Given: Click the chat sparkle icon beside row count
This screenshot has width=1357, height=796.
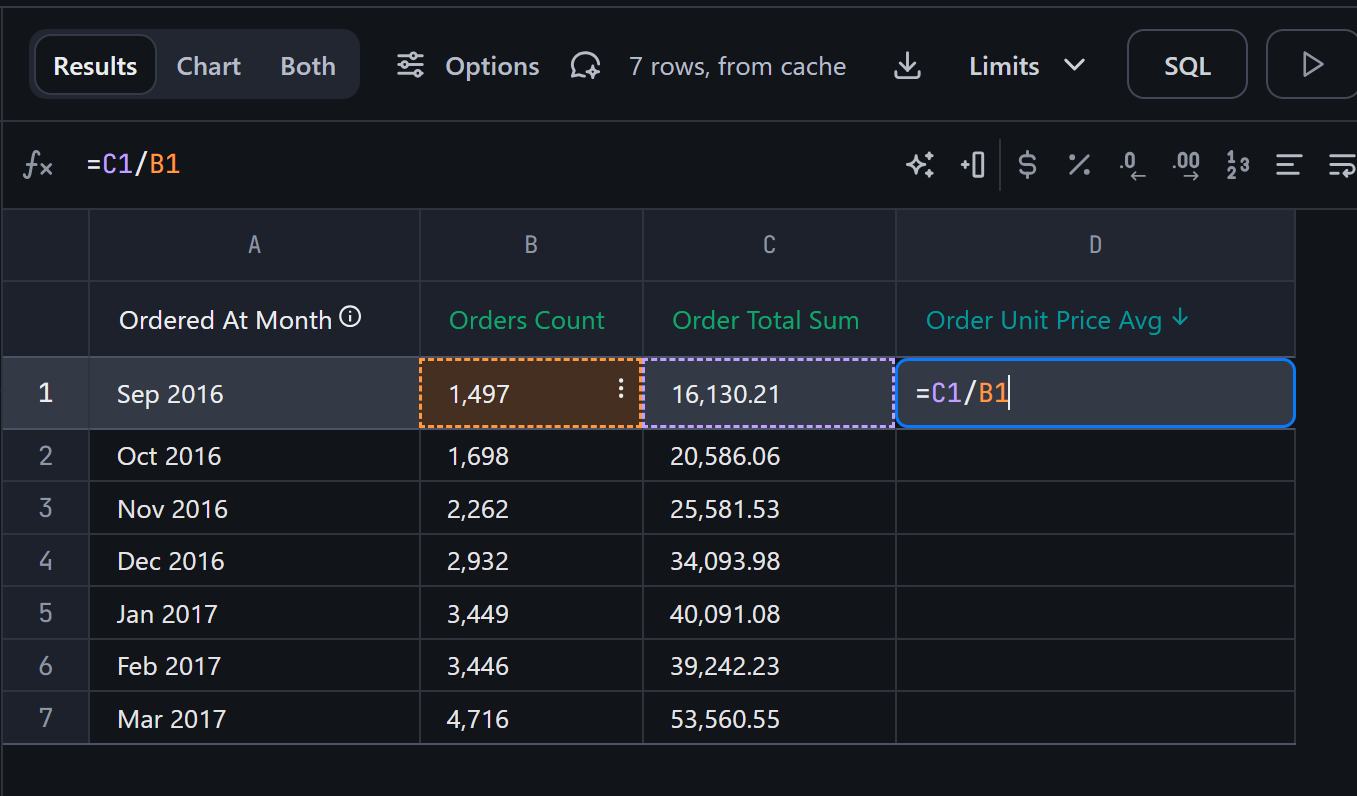Looking at the screenshot, I should tap(585, 66).
